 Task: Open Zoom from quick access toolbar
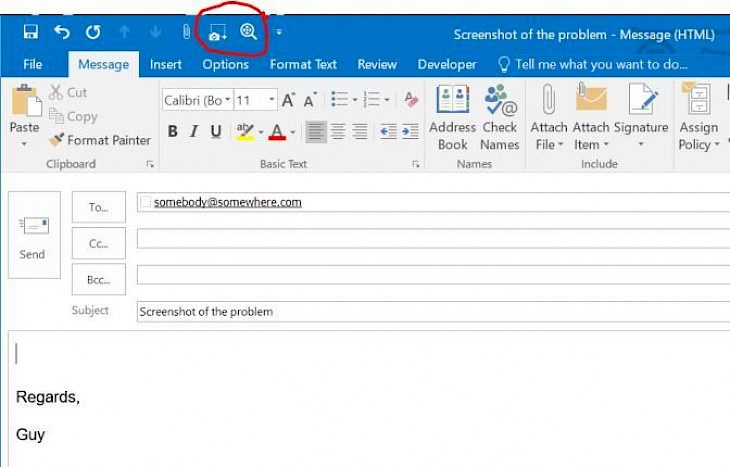pos(248,32)
